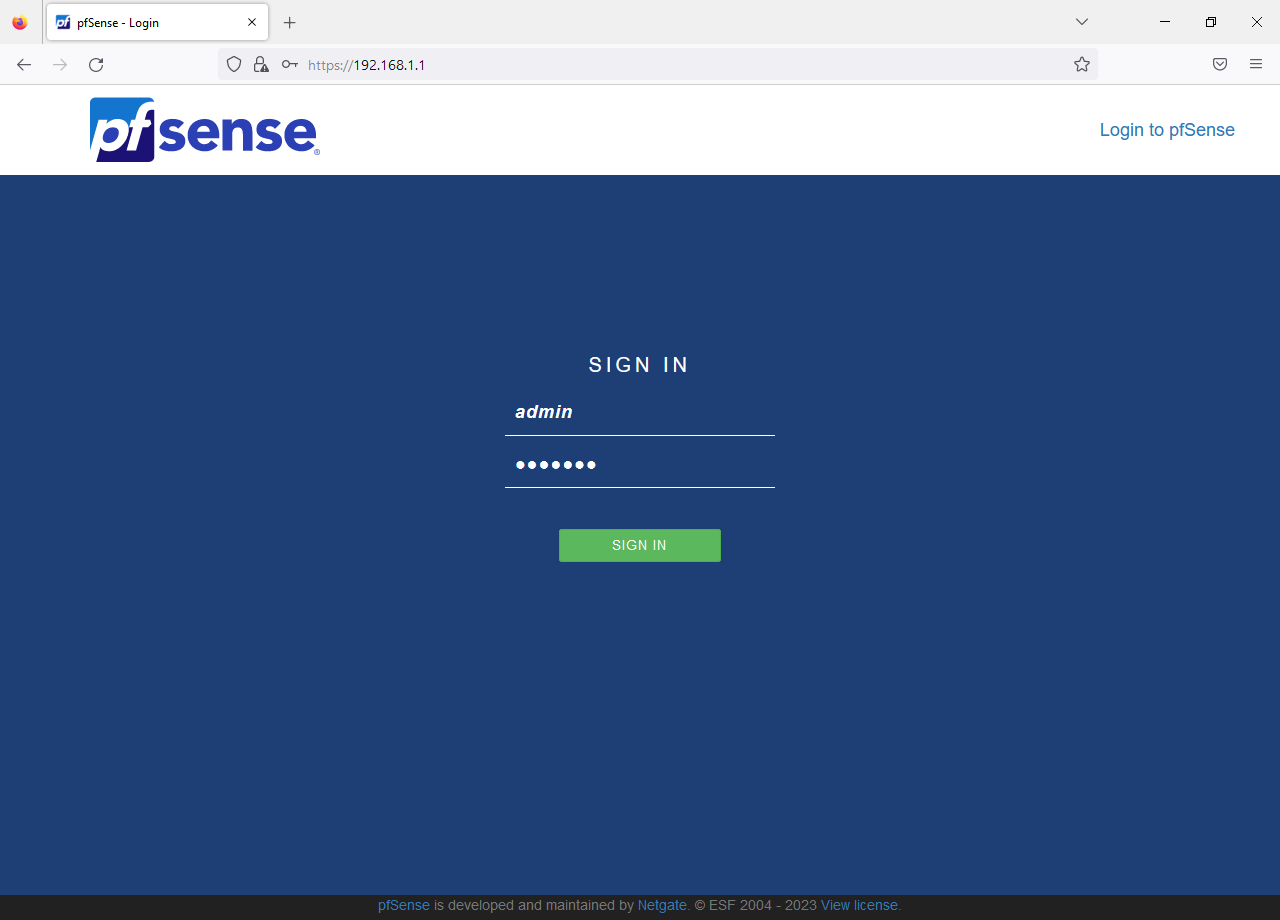Image resolution: width=1280 pixels, height=920 pixels.
Task: Open the Firefox application menu
Action: [1256, 65]
